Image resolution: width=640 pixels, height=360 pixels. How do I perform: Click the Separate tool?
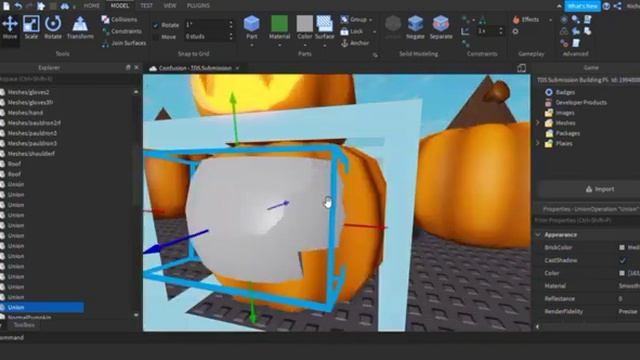pos(441,27)
